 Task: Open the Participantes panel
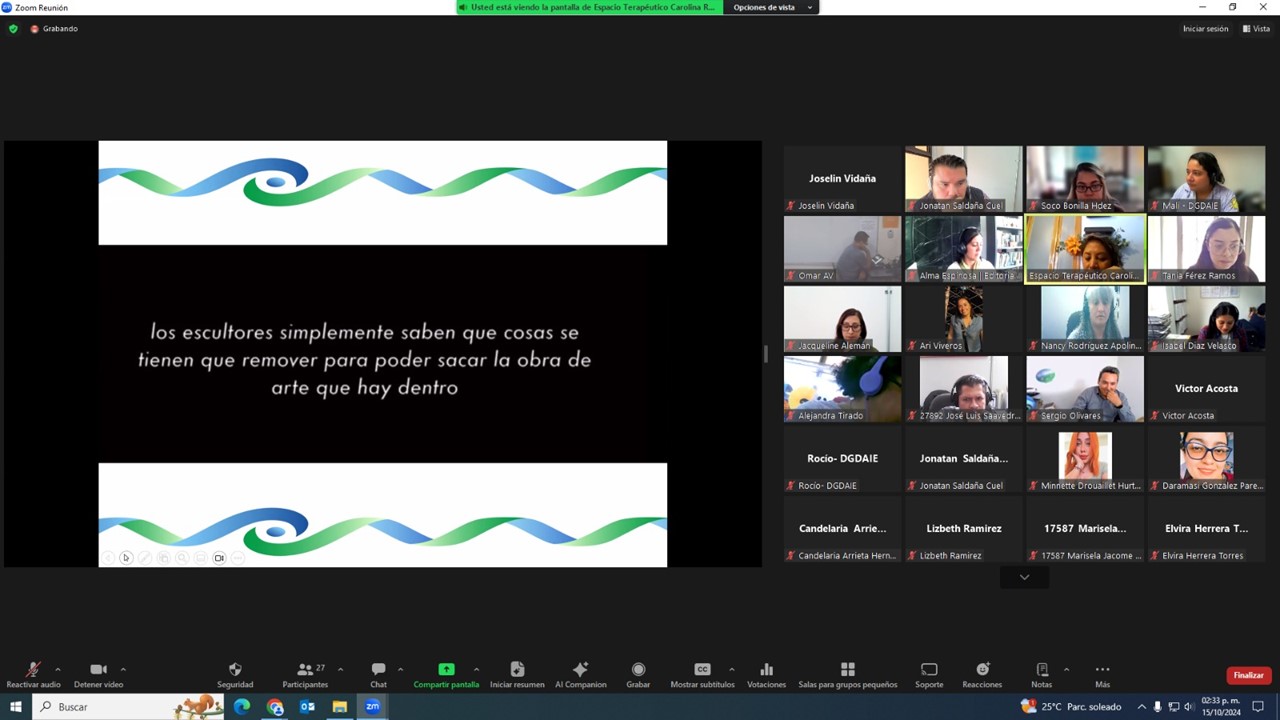305,670
